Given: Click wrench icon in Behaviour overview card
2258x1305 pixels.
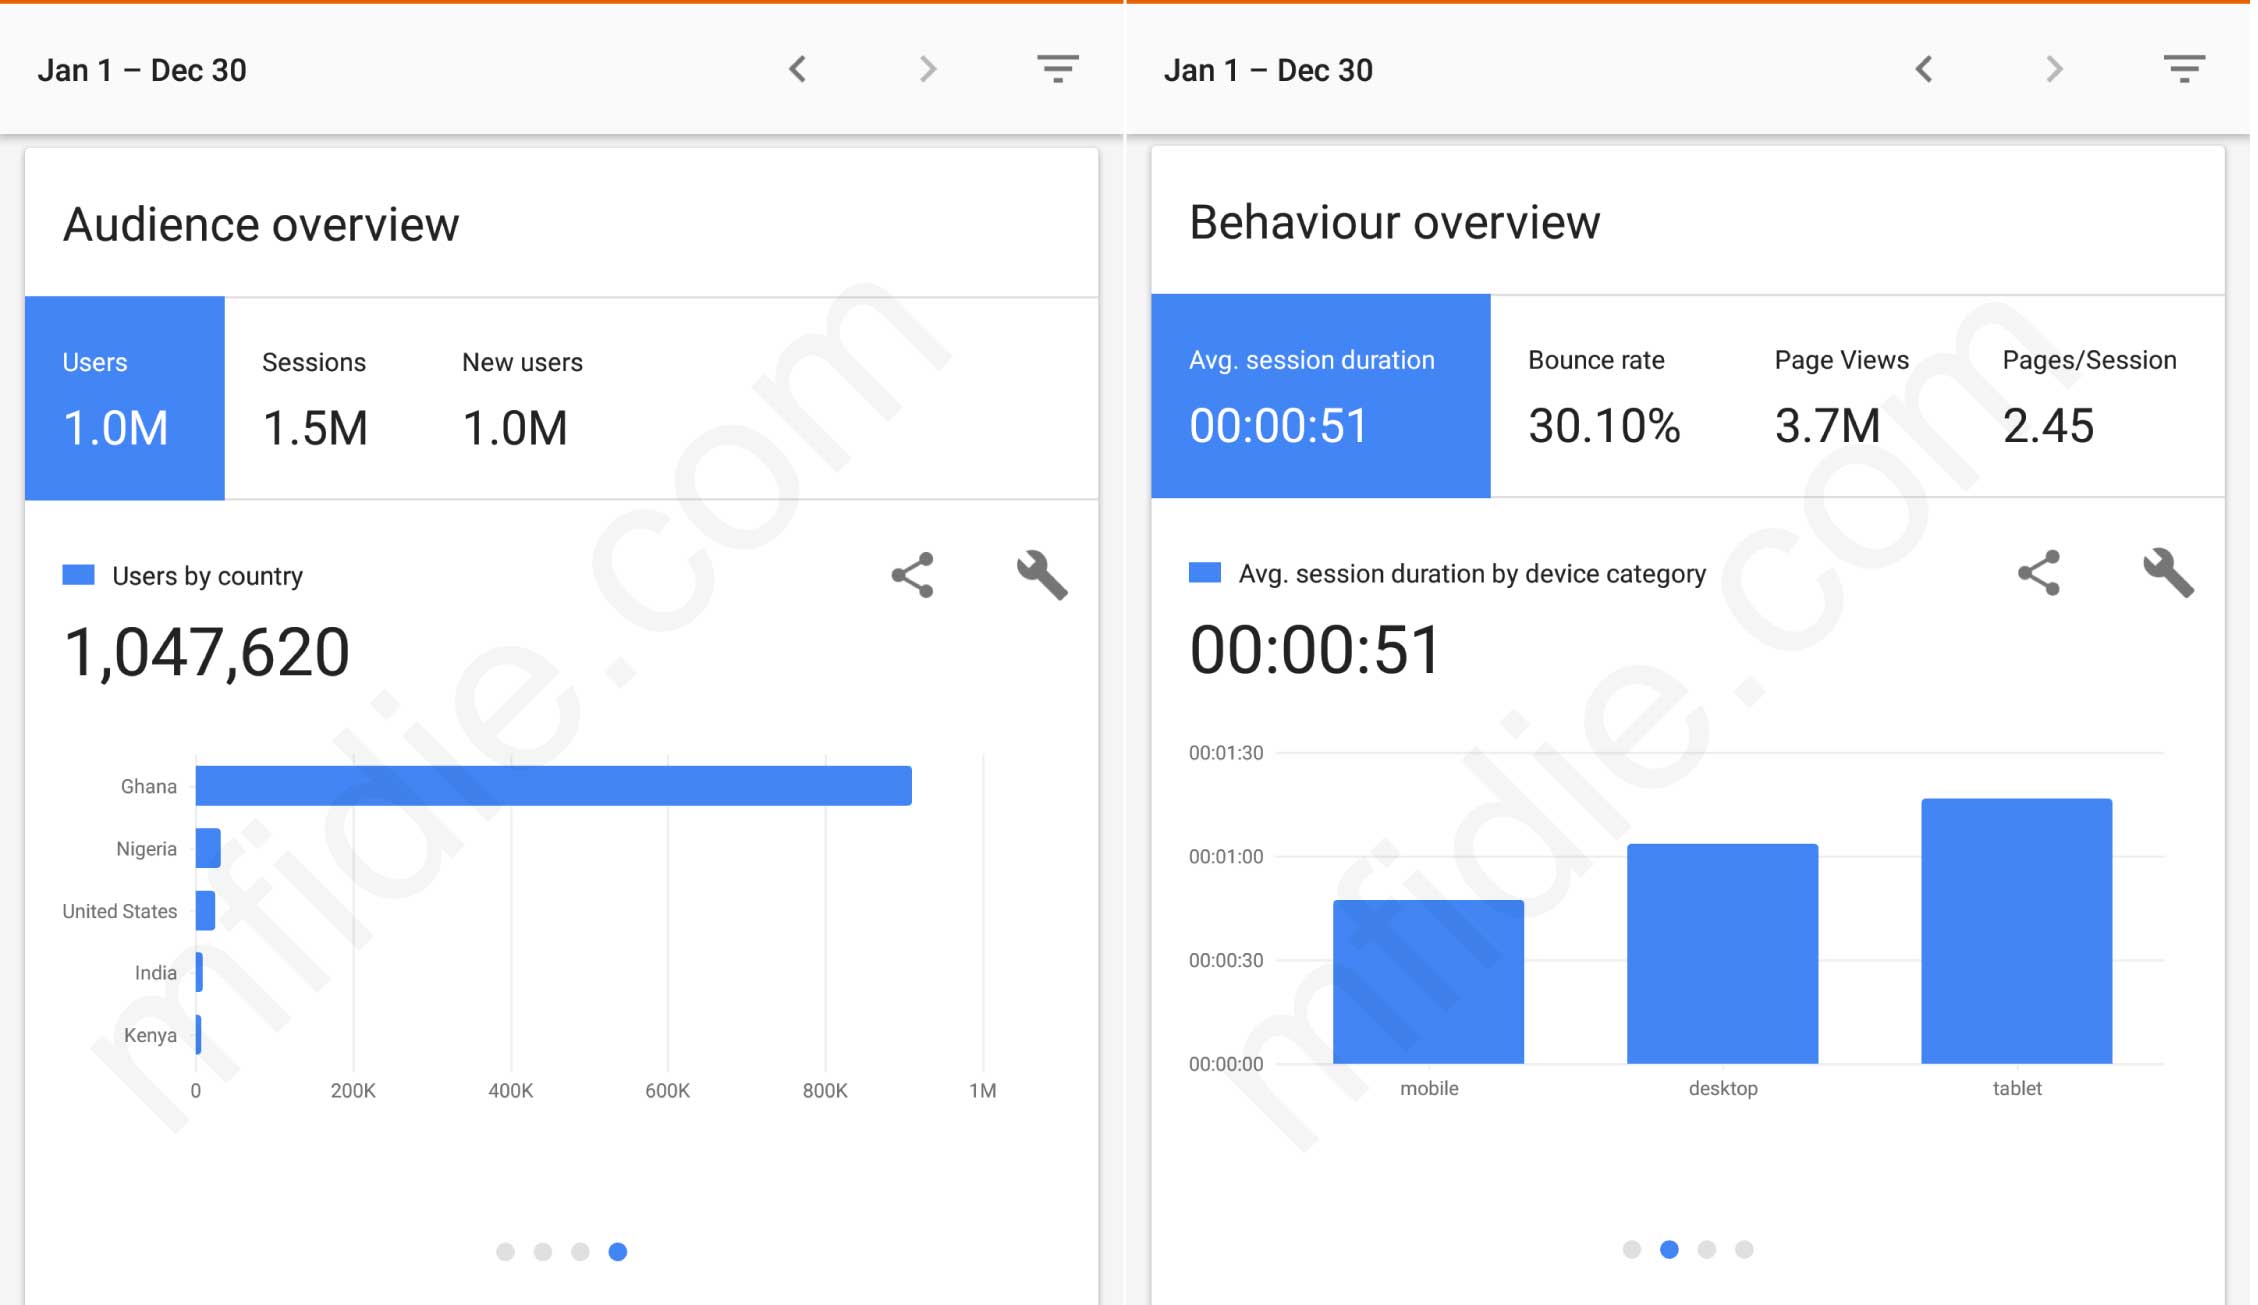Looking at the screenshot, I should [x=2168, y=573].
